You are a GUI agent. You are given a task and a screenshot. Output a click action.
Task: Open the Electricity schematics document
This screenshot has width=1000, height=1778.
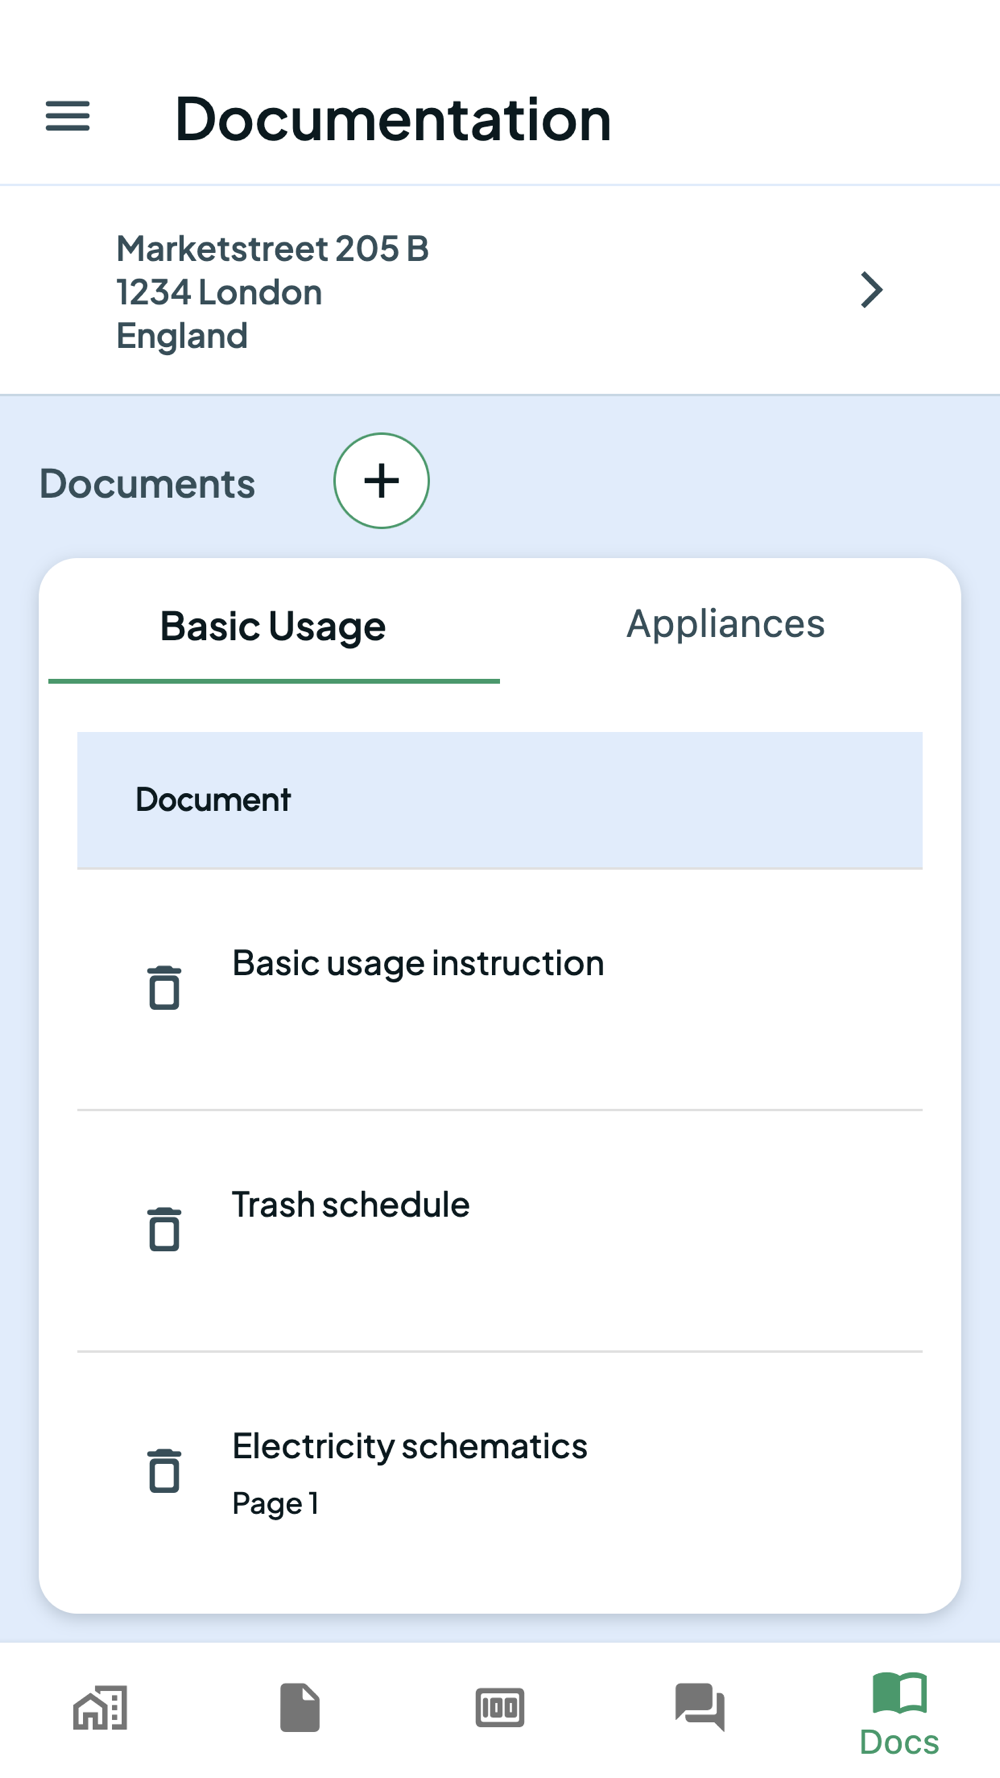[x=409, y=1447]
